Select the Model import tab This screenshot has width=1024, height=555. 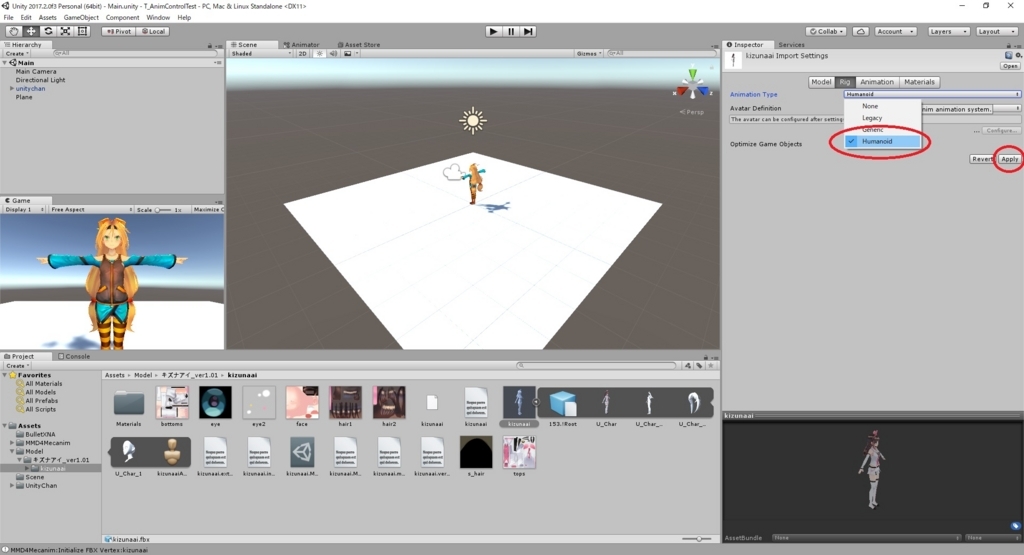[x=821, y=82]
